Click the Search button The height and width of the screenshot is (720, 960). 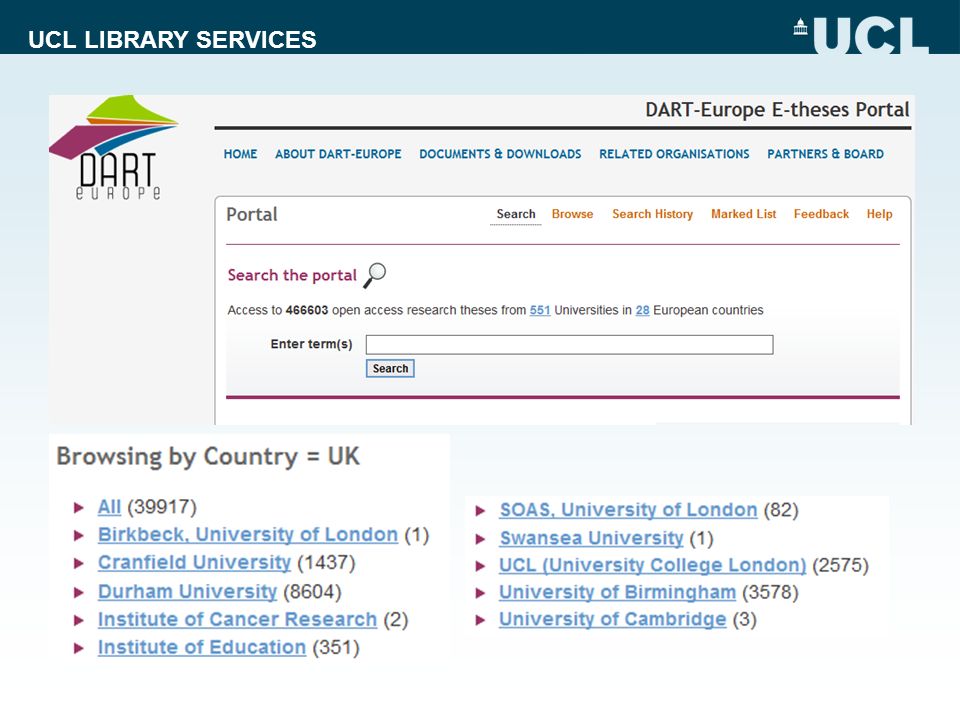click(x=390, y=369)
